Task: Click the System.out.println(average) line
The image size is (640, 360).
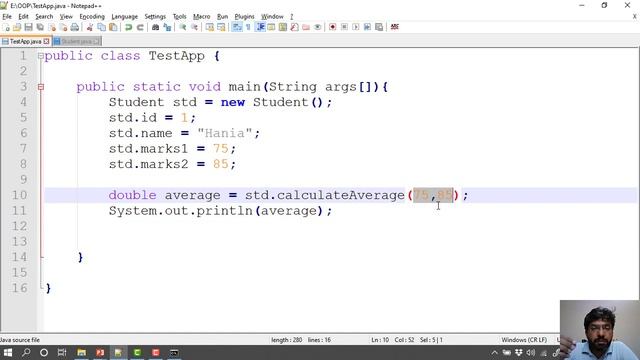Action: click(x=220, y=211)
